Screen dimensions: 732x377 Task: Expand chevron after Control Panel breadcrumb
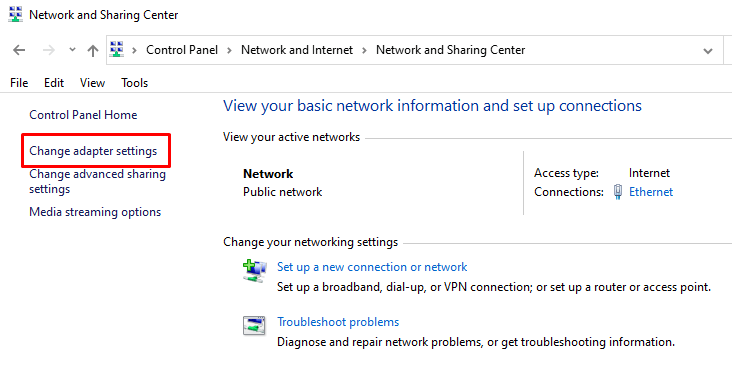(230, 50)
